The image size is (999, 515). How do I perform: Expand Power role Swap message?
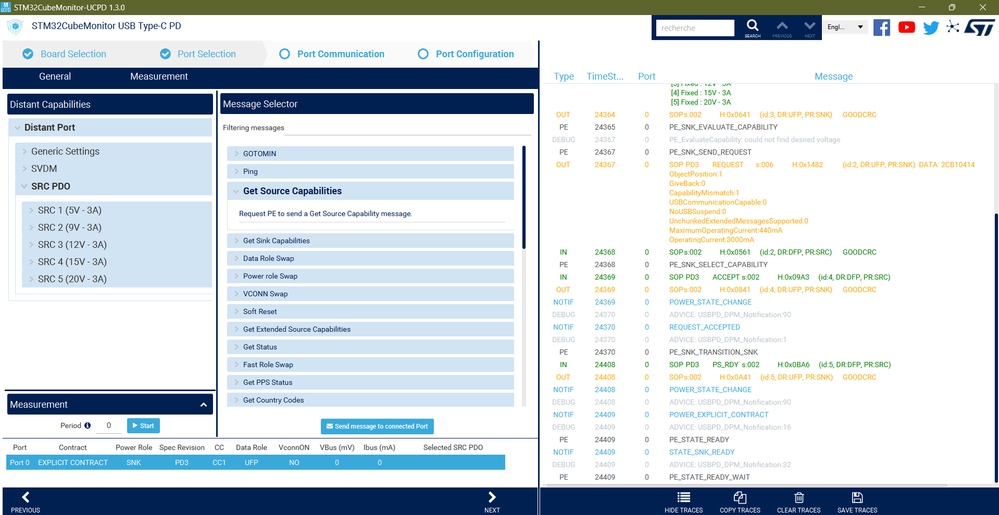click(x=370, y=276)
